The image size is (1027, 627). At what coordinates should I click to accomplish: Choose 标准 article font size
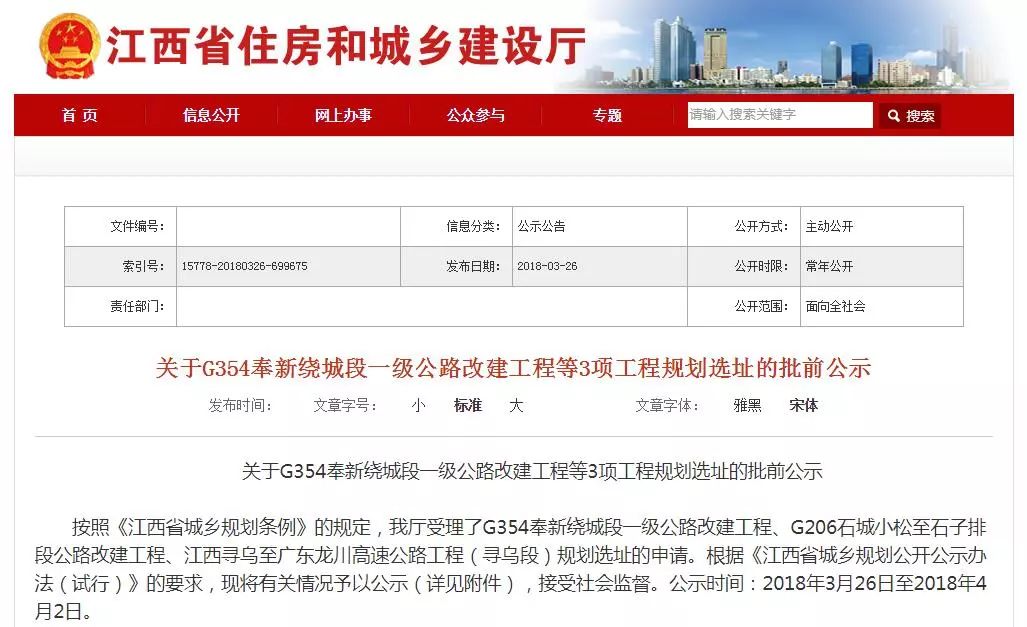point(467,406)
